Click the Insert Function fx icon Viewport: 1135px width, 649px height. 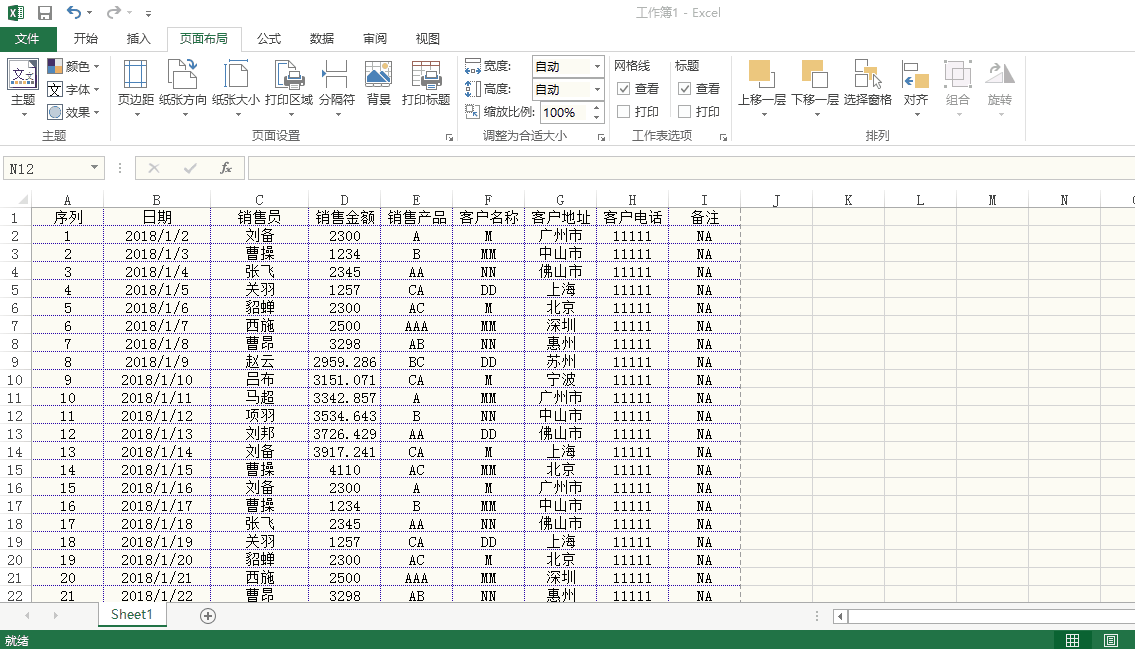(x=226, y=168)
